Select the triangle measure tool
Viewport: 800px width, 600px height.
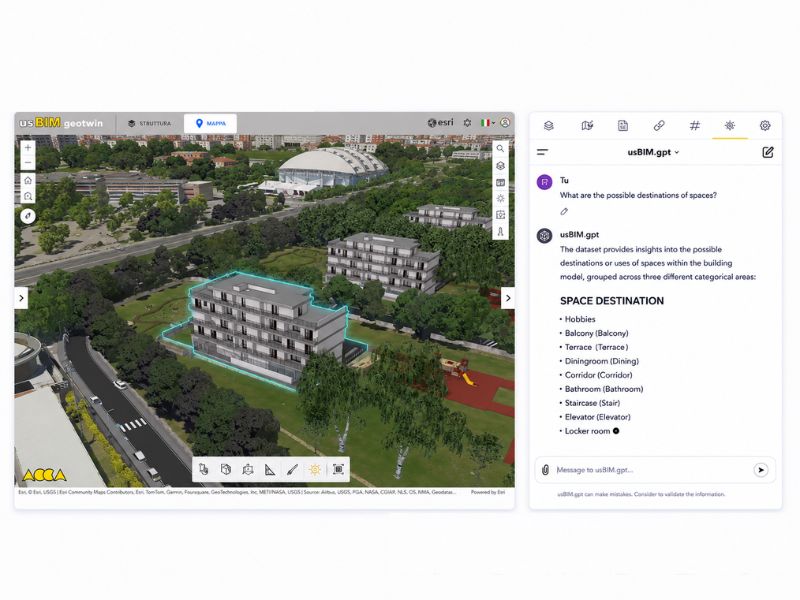click(x=270, y=469)
